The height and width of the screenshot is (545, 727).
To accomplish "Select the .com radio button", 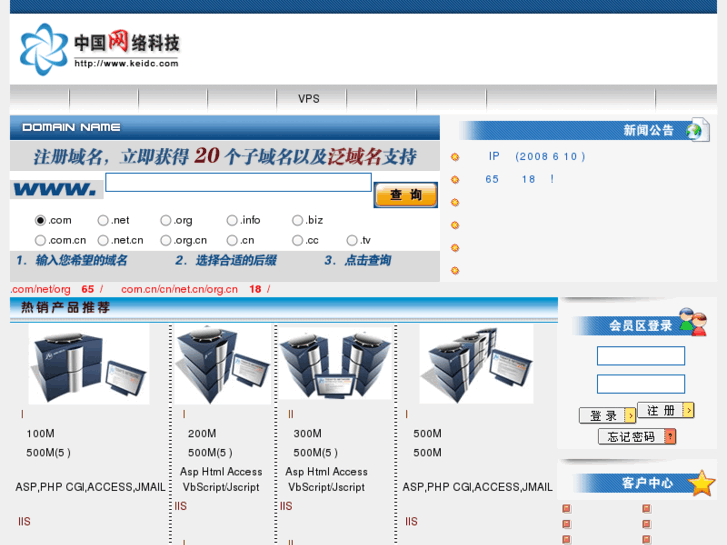I will (40, 220).
